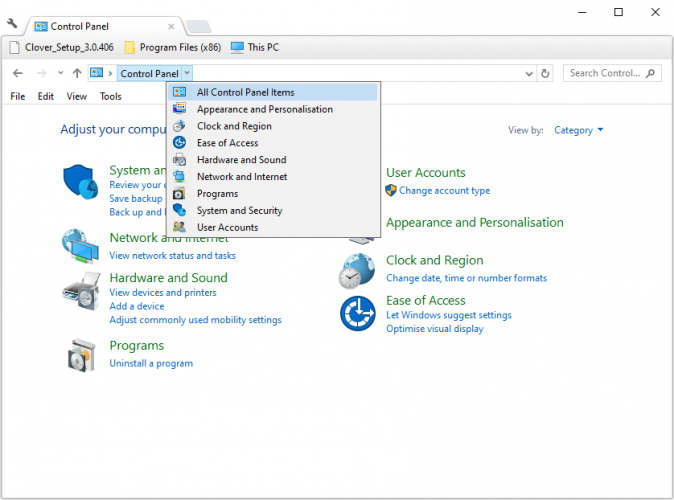Choose System and Security in dropdown list
The image size is (674, 500).
(273, 210)
